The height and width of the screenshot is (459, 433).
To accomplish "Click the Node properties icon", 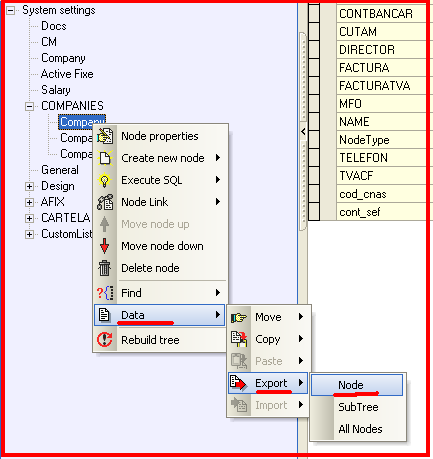I will tap(105, 136).
